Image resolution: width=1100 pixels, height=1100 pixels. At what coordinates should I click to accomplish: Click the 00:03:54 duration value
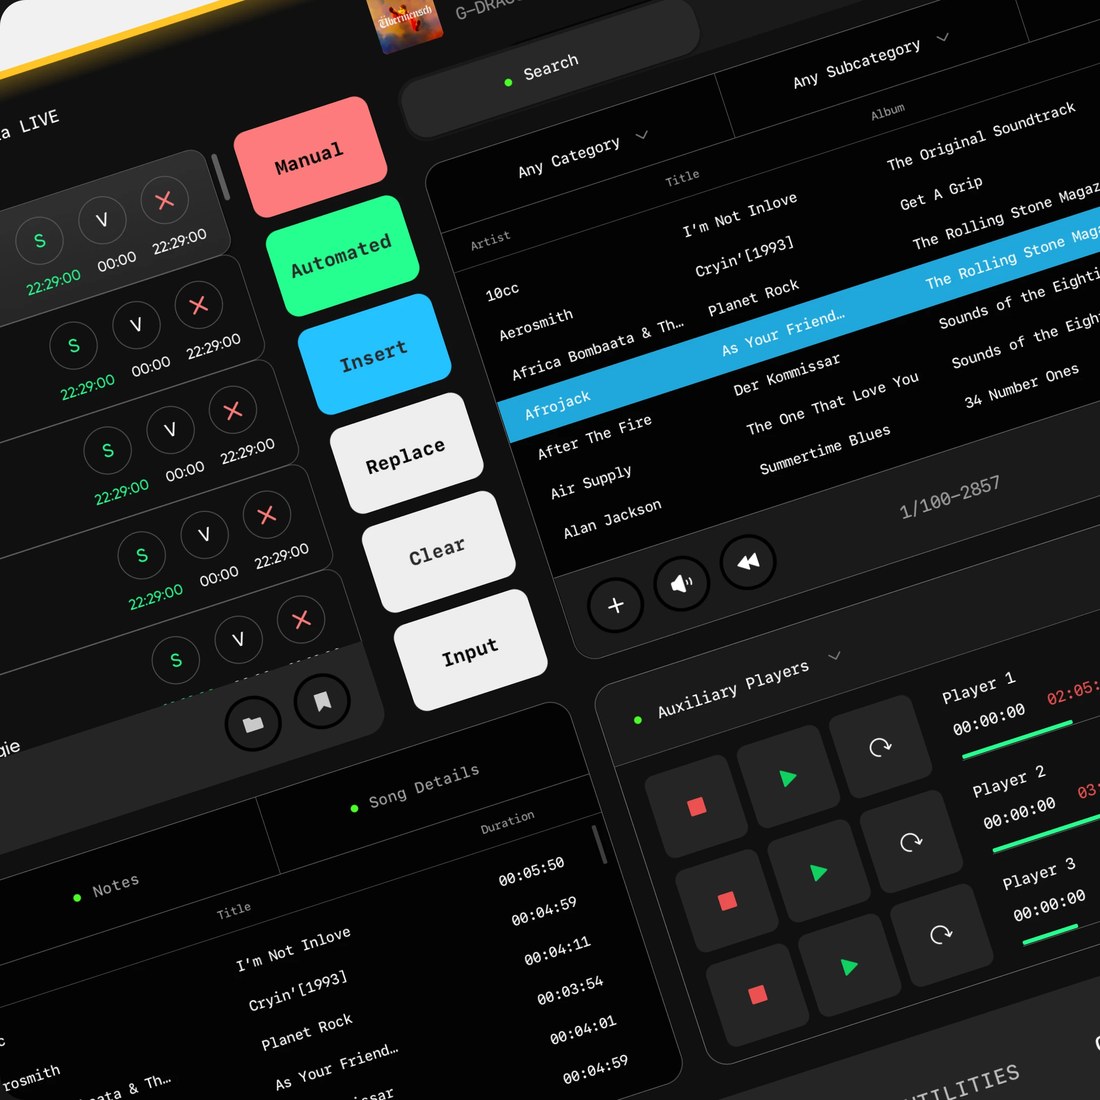[570, 991]
